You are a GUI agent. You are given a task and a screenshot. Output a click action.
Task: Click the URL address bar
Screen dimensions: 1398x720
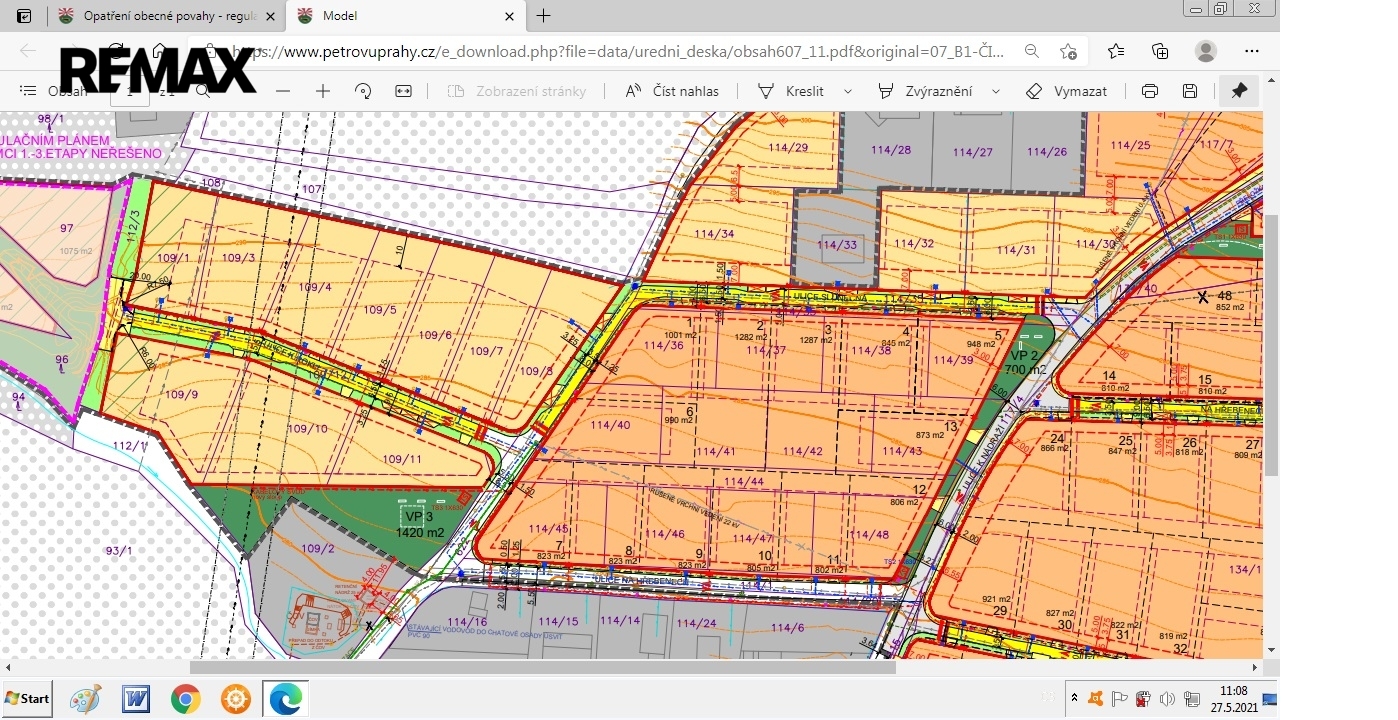620,52
